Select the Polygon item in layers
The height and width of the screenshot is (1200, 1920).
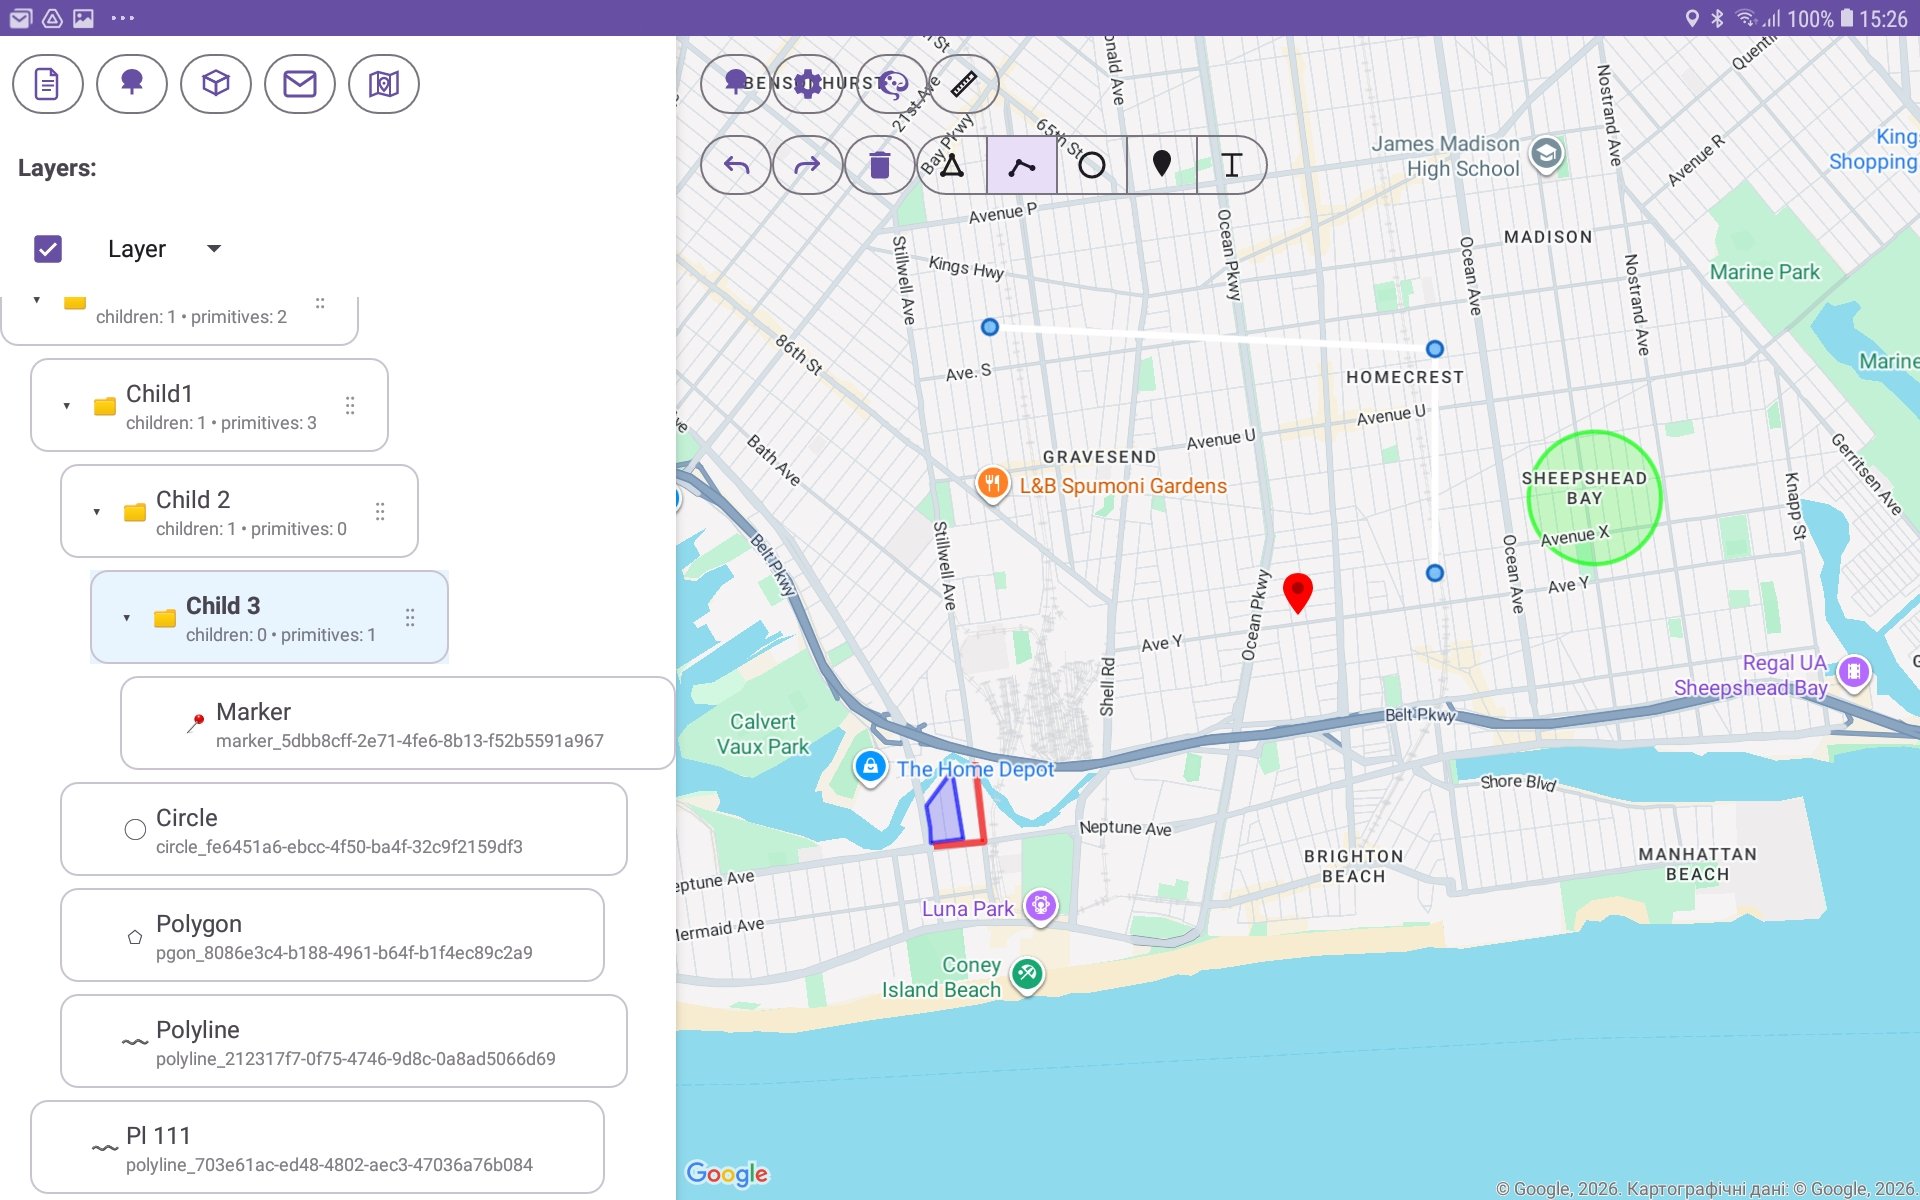coord(332,935)
